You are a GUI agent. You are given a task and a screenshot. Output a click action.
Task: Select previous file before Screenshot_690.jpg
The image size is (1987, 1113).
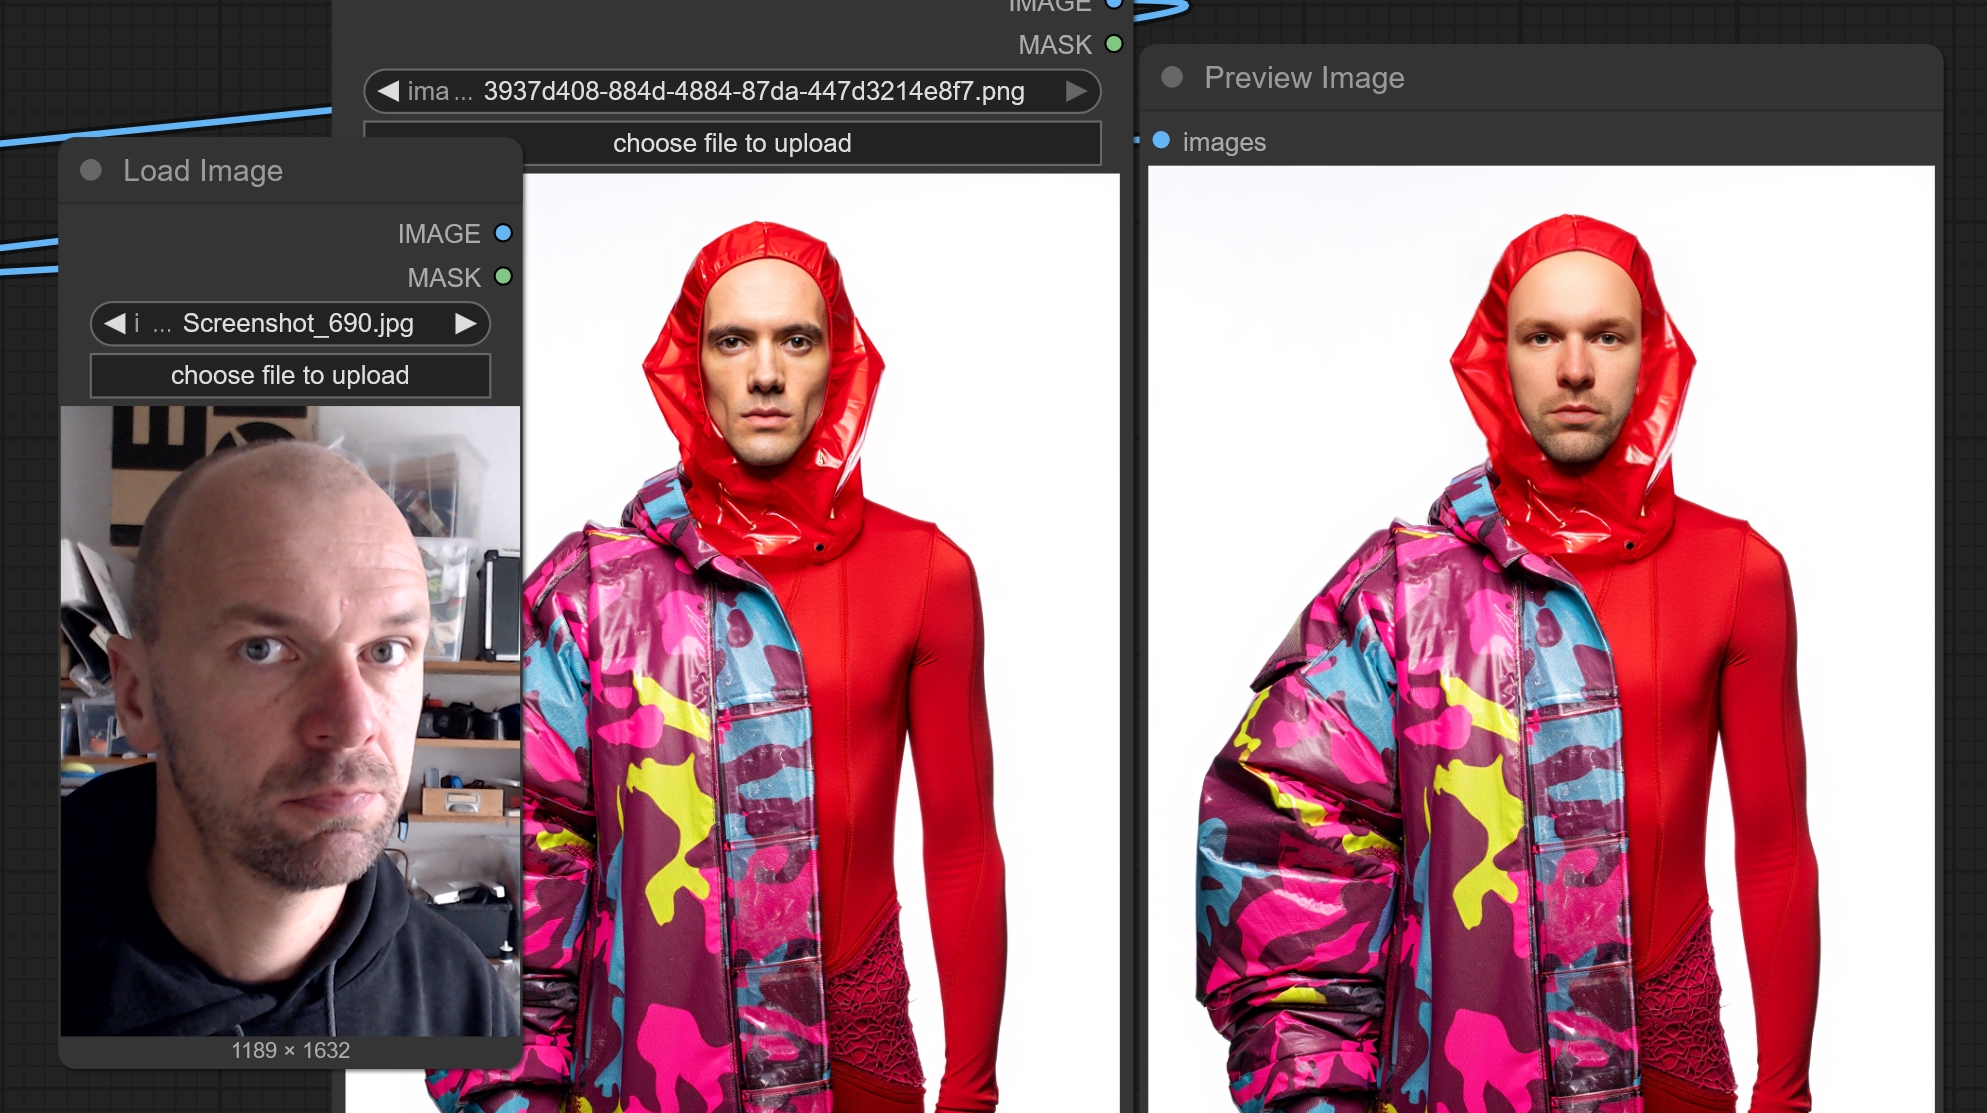[x=114, y=323]
